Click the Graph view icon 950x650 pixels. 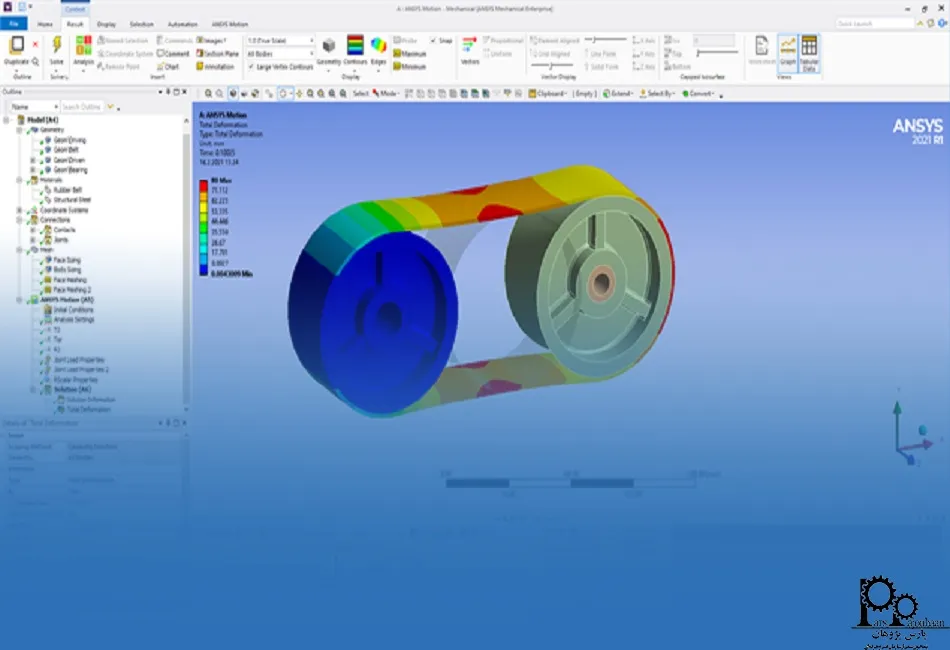[x=787, y=47]
